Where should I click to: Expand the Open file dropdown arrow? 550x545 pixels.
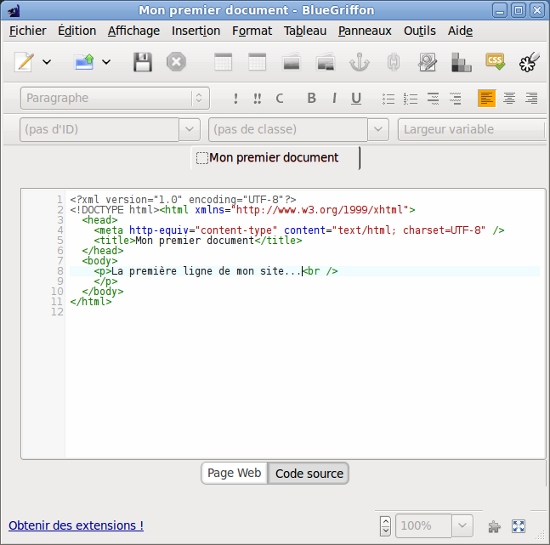coord(106,62)
